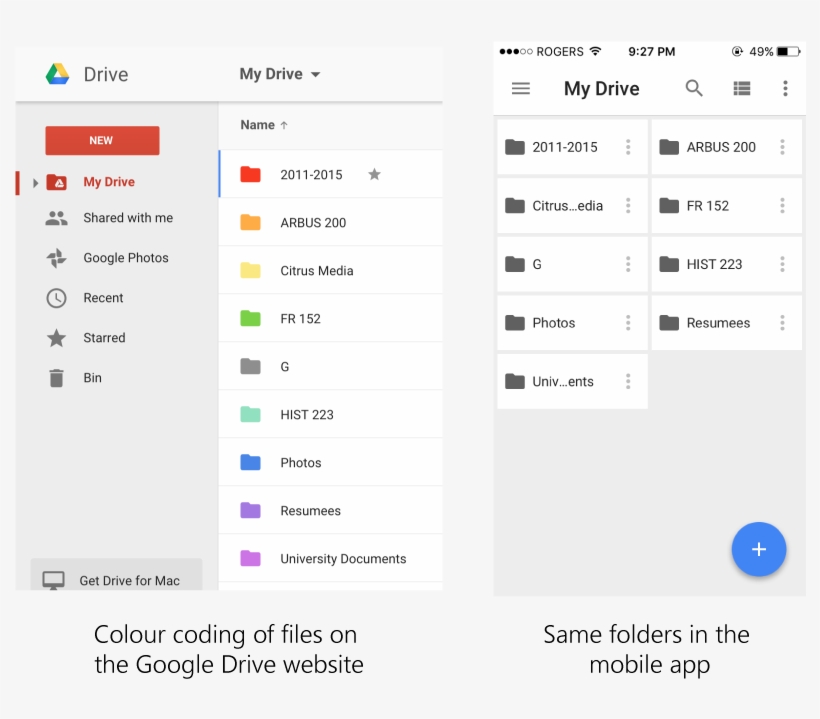Switch the mobile app to list view
Viewport: 820px width, 719px height.
[x=742, y=88]
